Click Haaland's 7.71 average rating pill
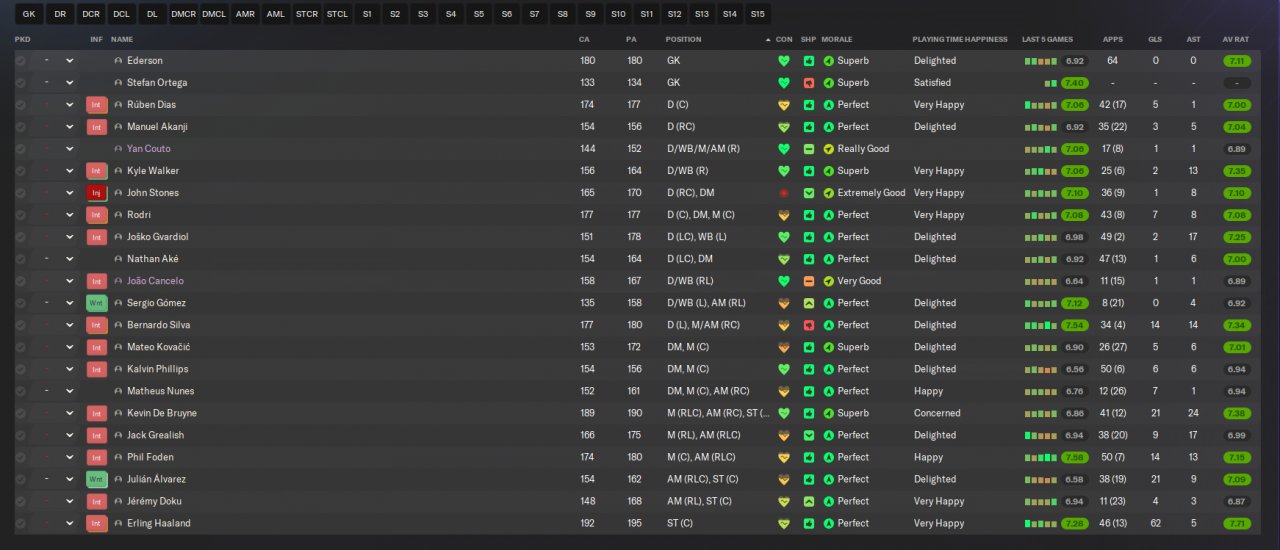 [1237, 523]
